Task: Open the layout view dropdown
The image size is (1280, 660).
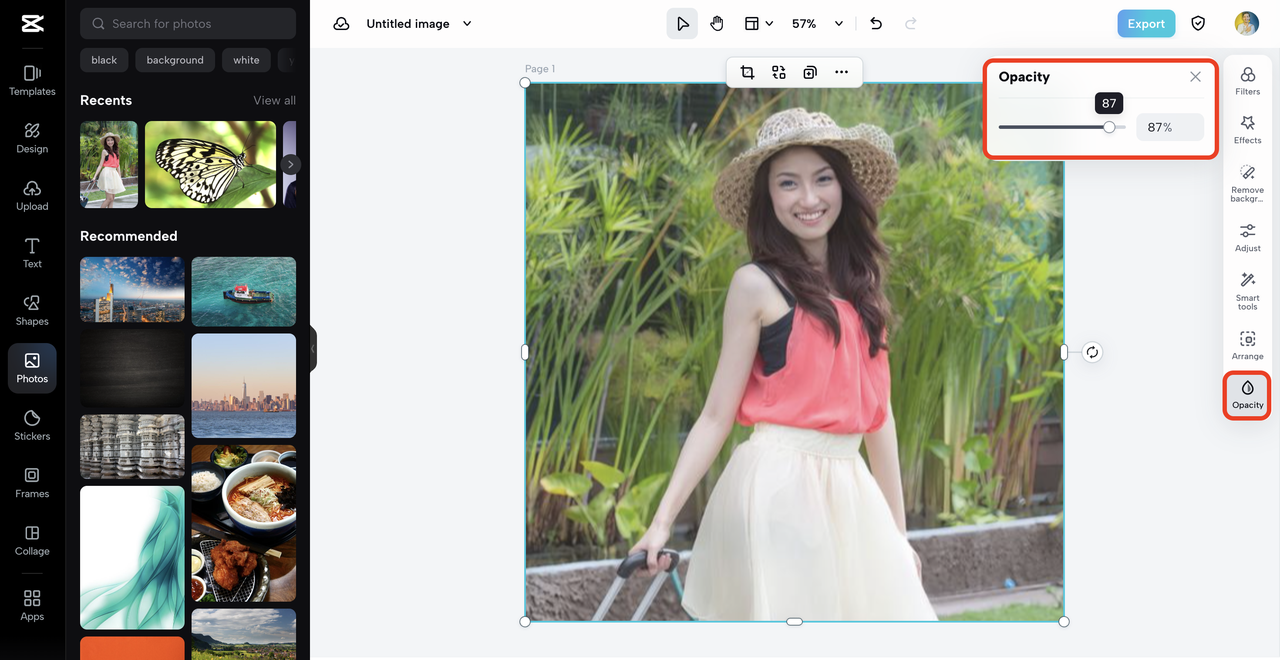Action: point(758,24)
